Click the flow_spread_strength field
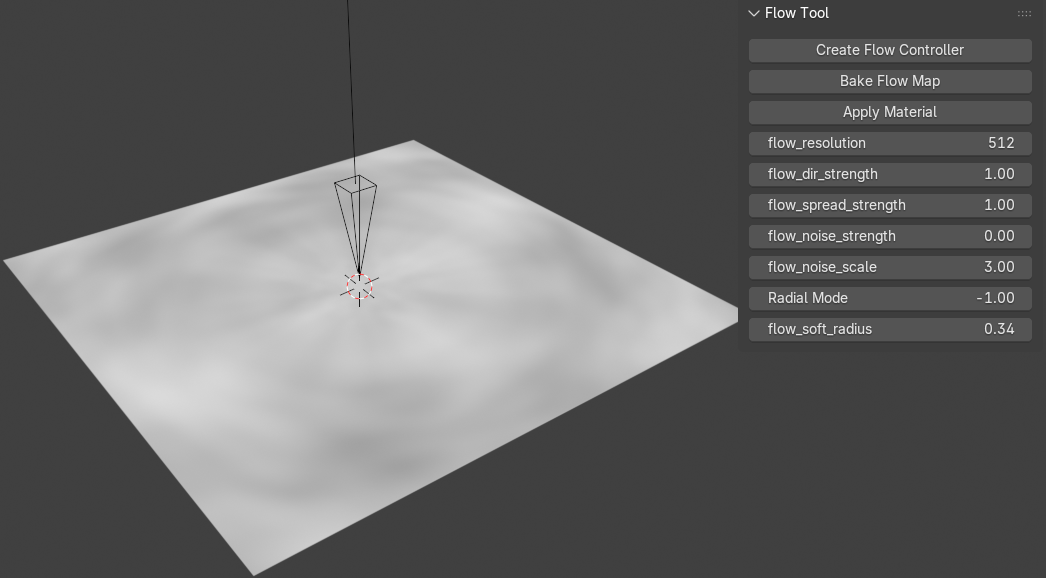Screen dimensions: 1046x578 [889, 205]
